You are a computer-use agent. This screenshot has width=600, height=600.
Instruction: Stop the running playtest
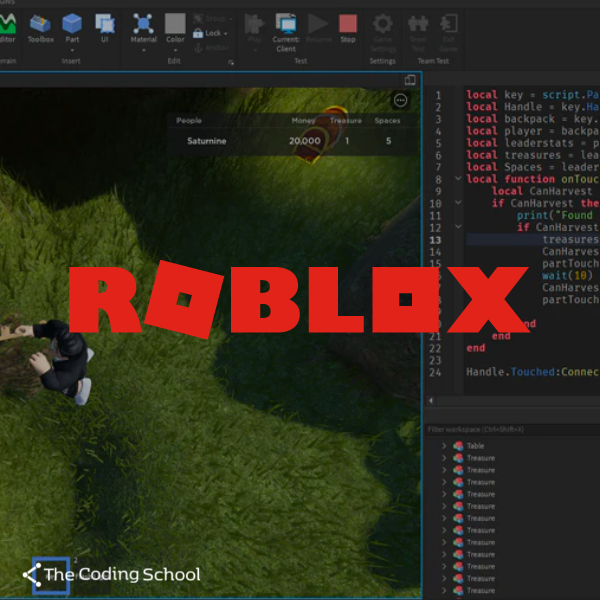coord(348,24)
